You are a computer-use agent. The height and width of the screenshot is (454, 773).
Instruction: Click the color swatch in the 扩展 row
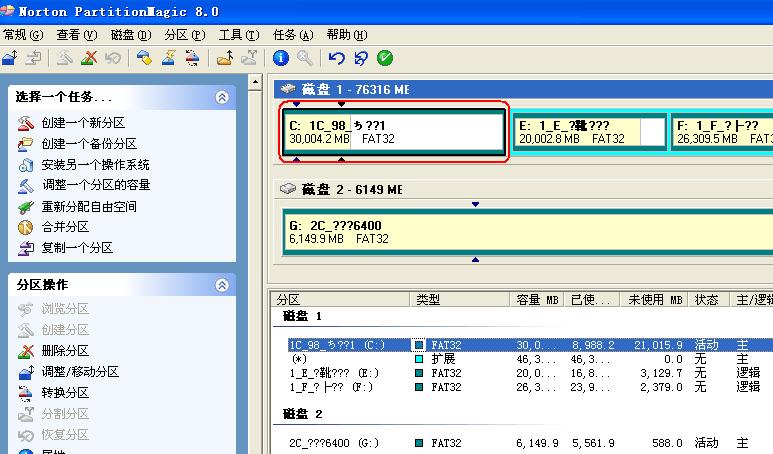point(419,359)
